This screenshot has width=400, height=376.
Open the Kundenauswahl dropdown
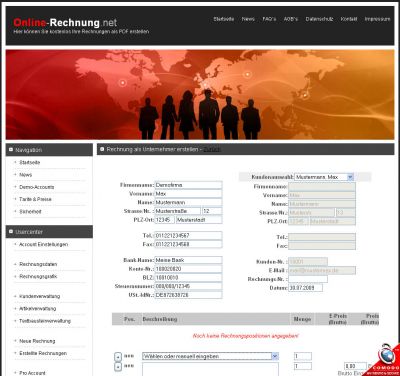pyautogui.click(x=324, y=177)
